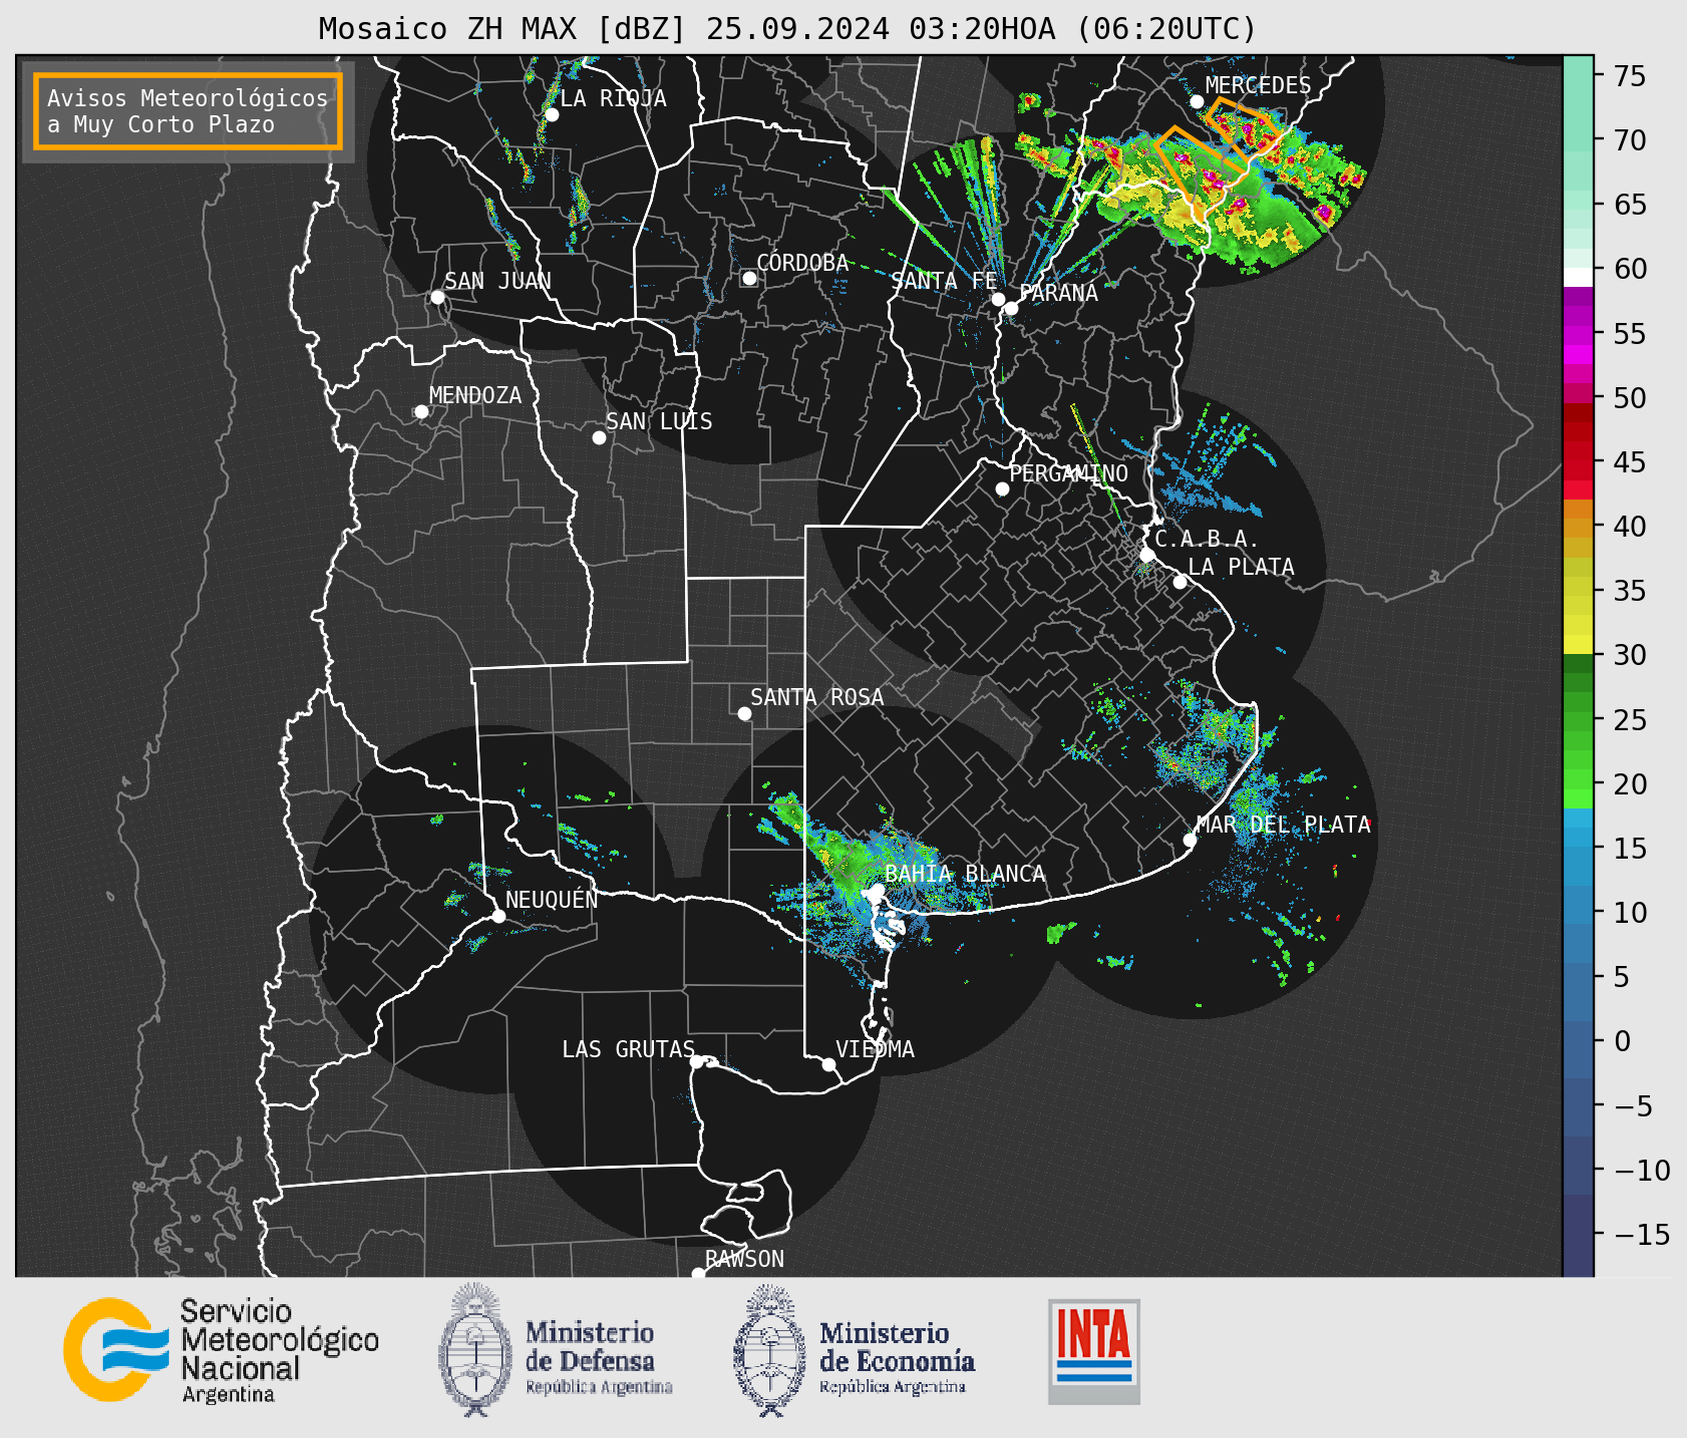Click the MAR DEL PLATA city marker dot
1687x1438 pixels.
click(1189, 840)
